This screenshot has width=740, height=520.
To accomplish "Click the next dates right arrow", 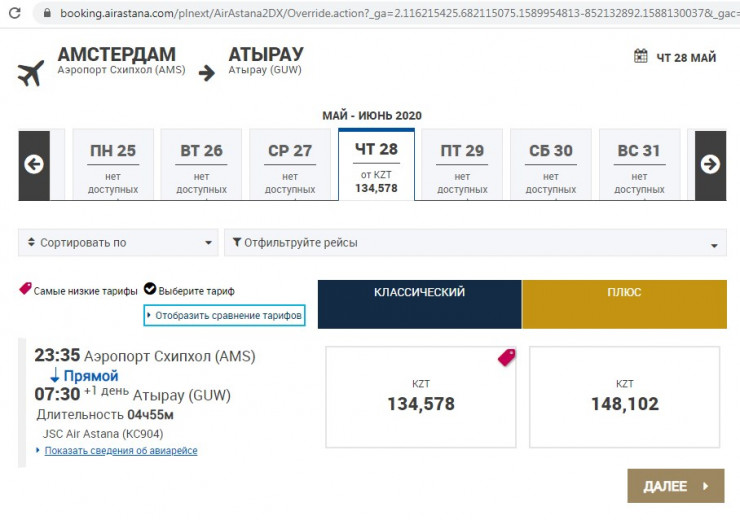I will pos(710,165).
